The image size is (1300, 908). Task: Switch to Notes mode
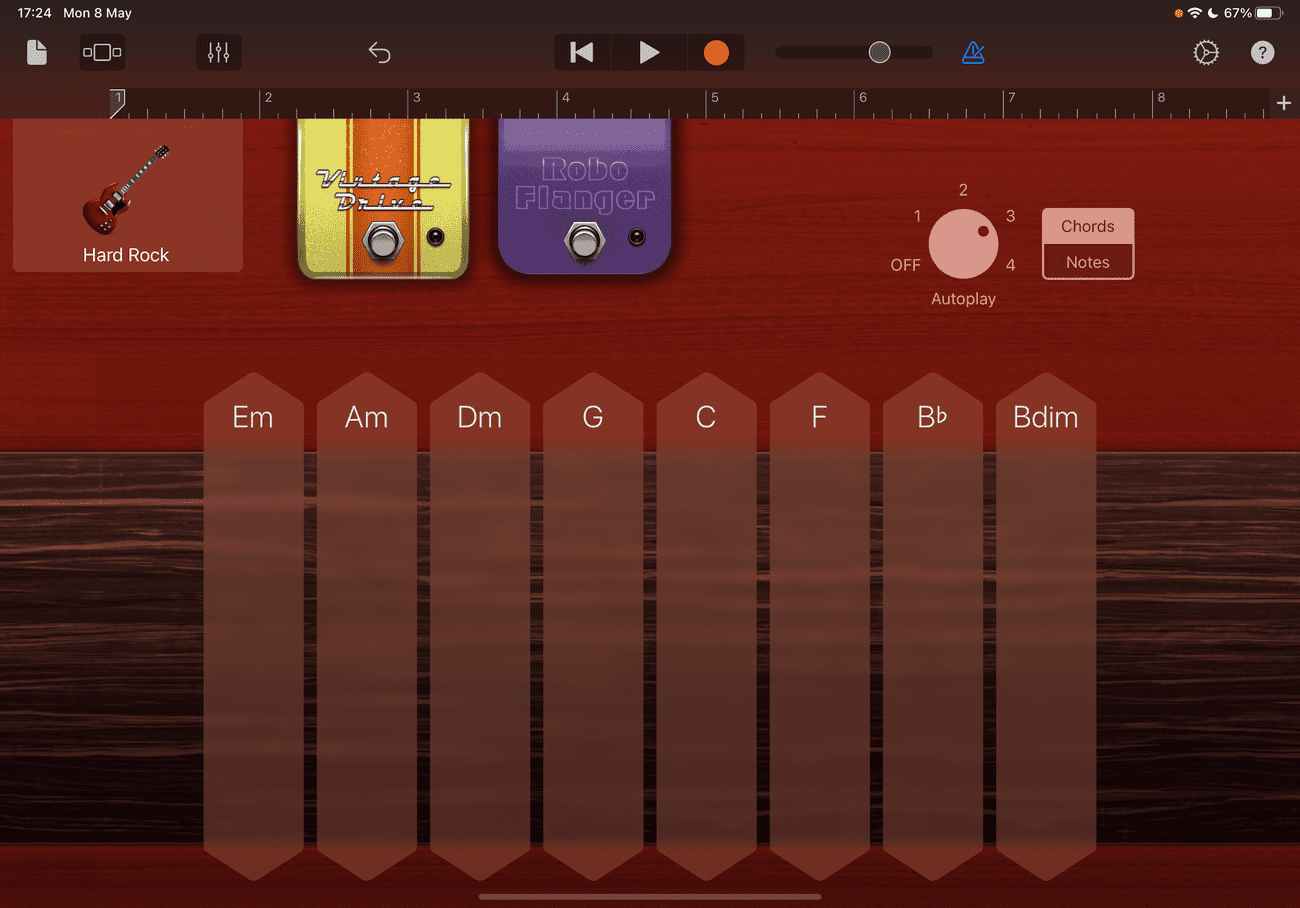coord(1087,261)
